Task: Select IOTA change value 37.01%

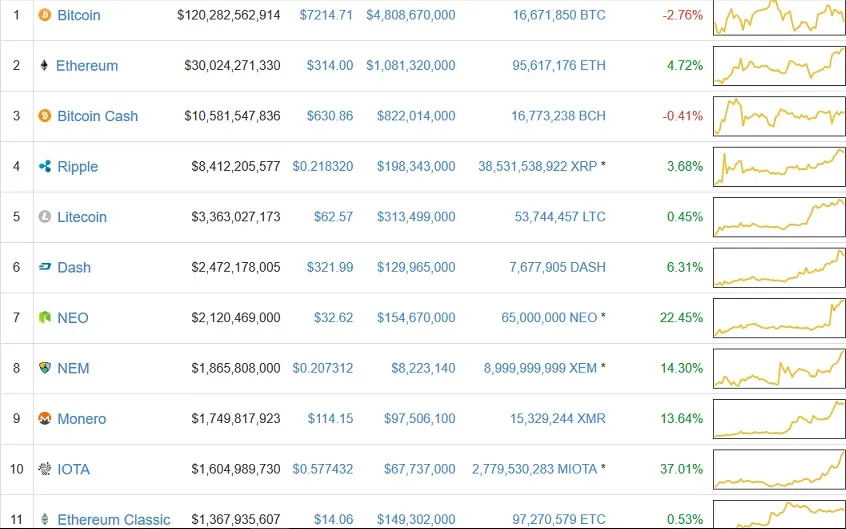Action: (x=681, y=469)
